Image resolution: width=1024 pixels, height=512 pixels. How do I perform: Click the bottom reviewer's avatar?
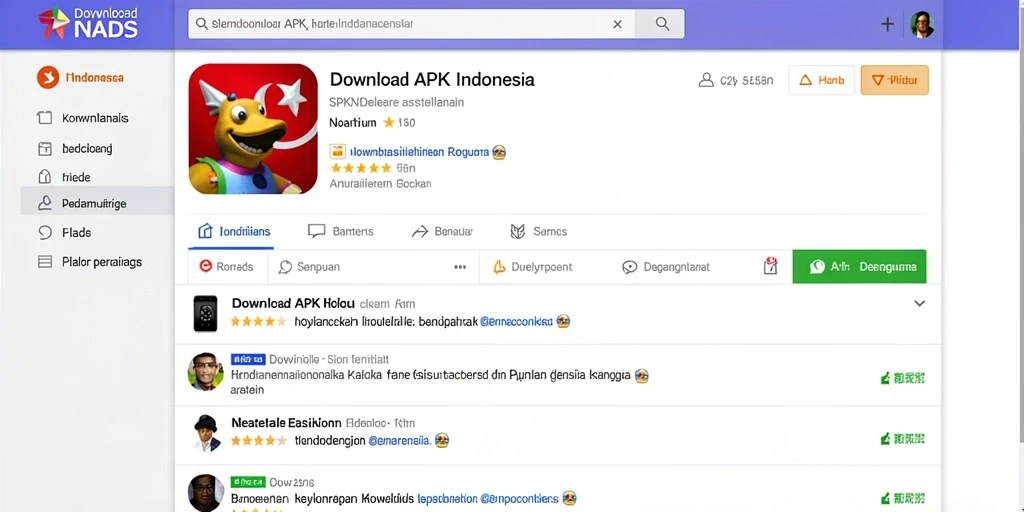pos(206,493)
